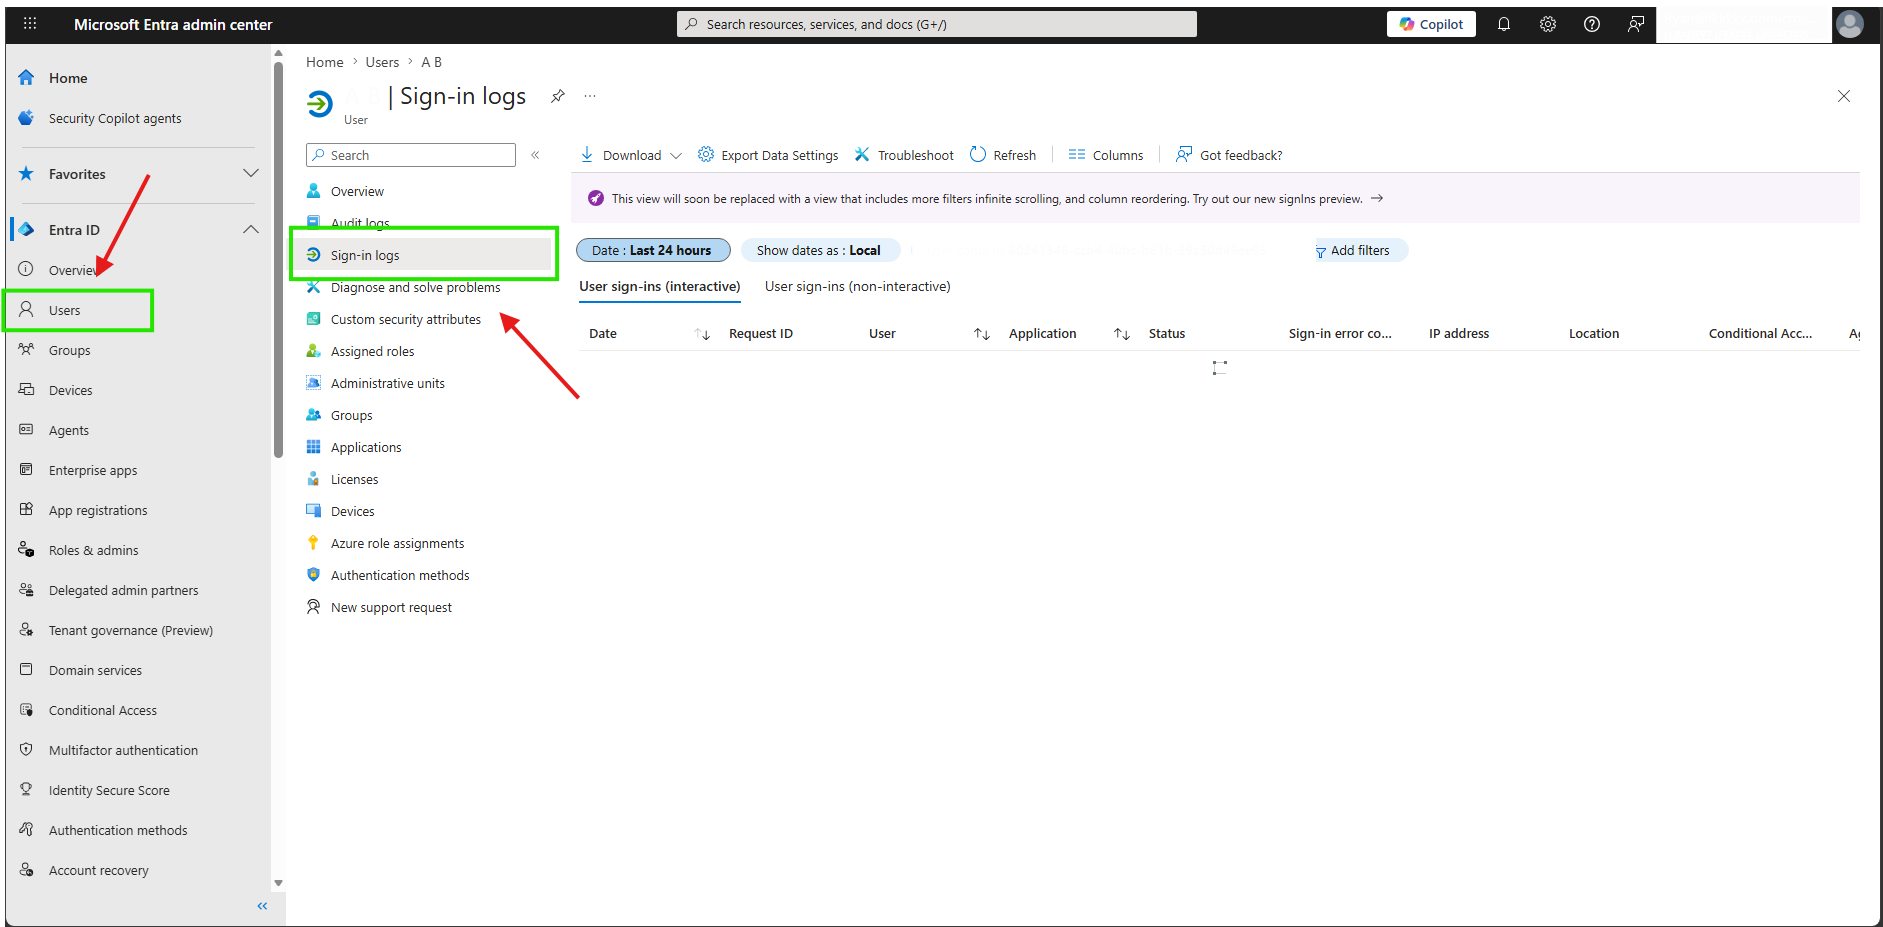Expand the Favorites section chevron
The height and width of the screenshot is (927, 1883).
[251, 174]
